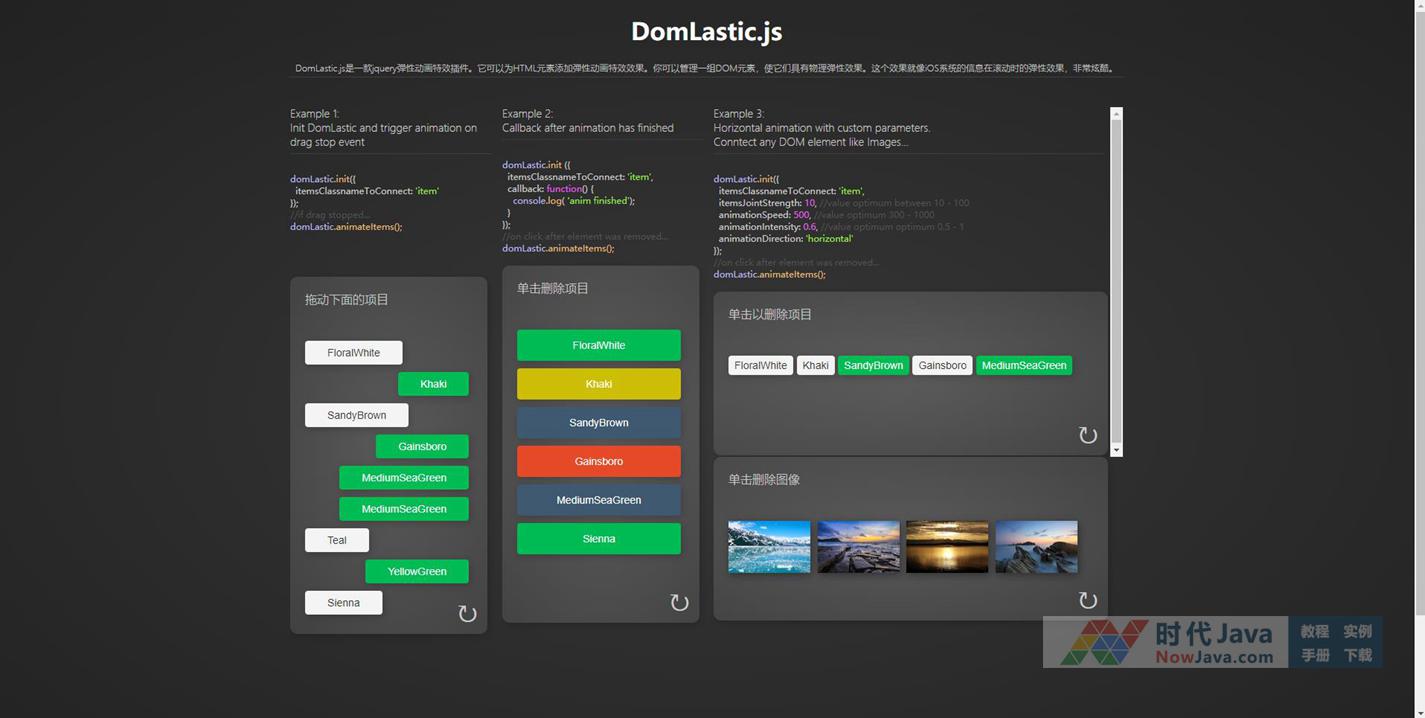Click the vertical scrollbar thumb beside Example 3
Viewport: 1425px width, 718px height.
[1117, 280]
